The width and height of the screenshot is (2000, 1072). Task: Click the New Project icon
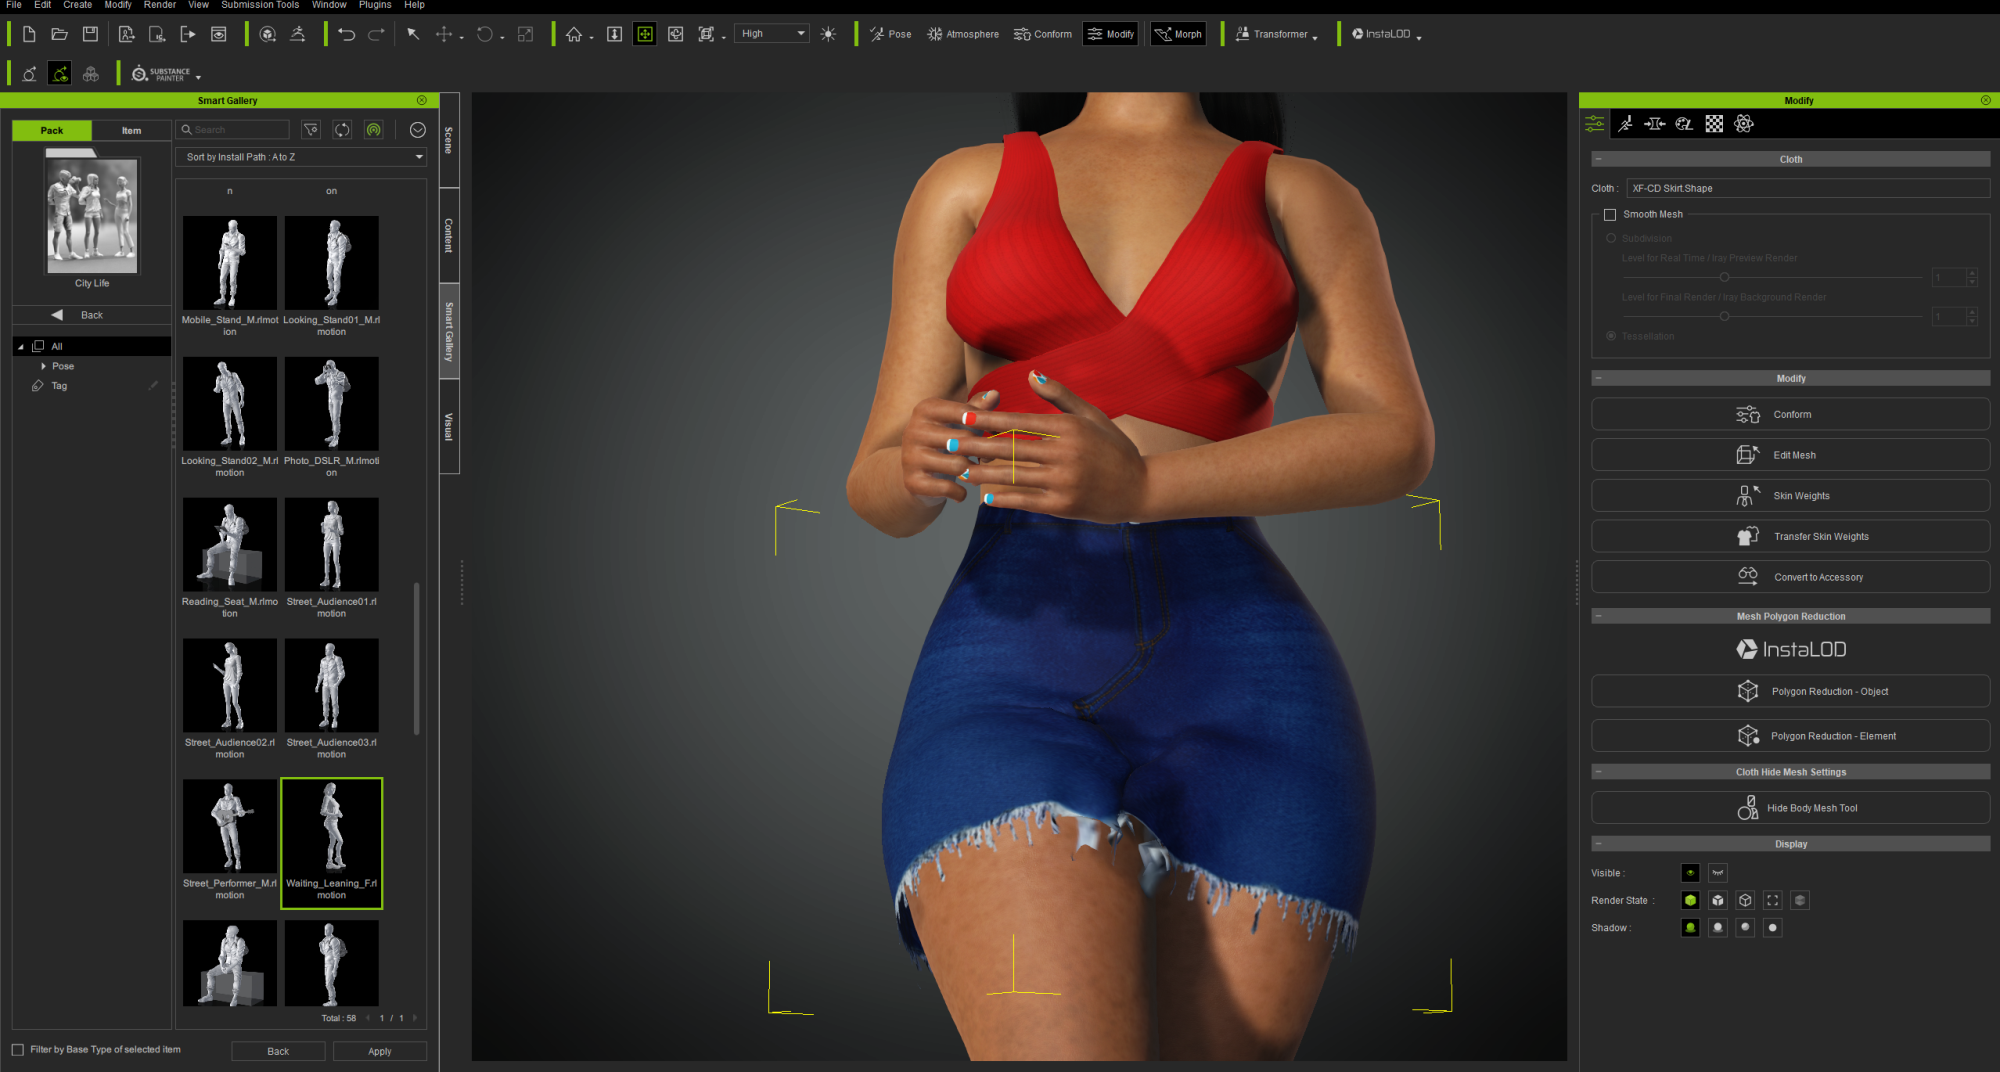(29, 34)
